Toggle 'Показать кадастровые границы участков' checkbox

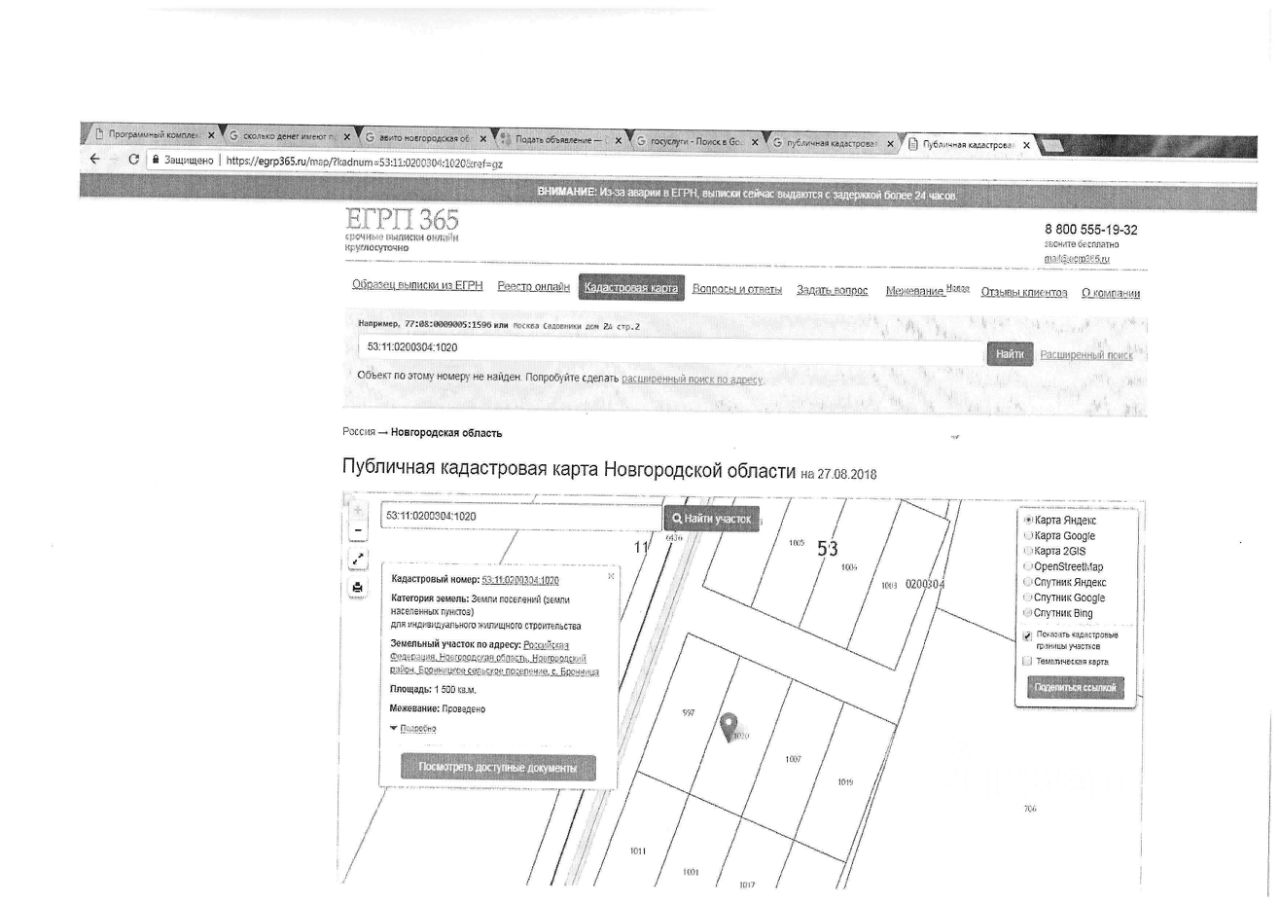click(x=1028, y=636)
